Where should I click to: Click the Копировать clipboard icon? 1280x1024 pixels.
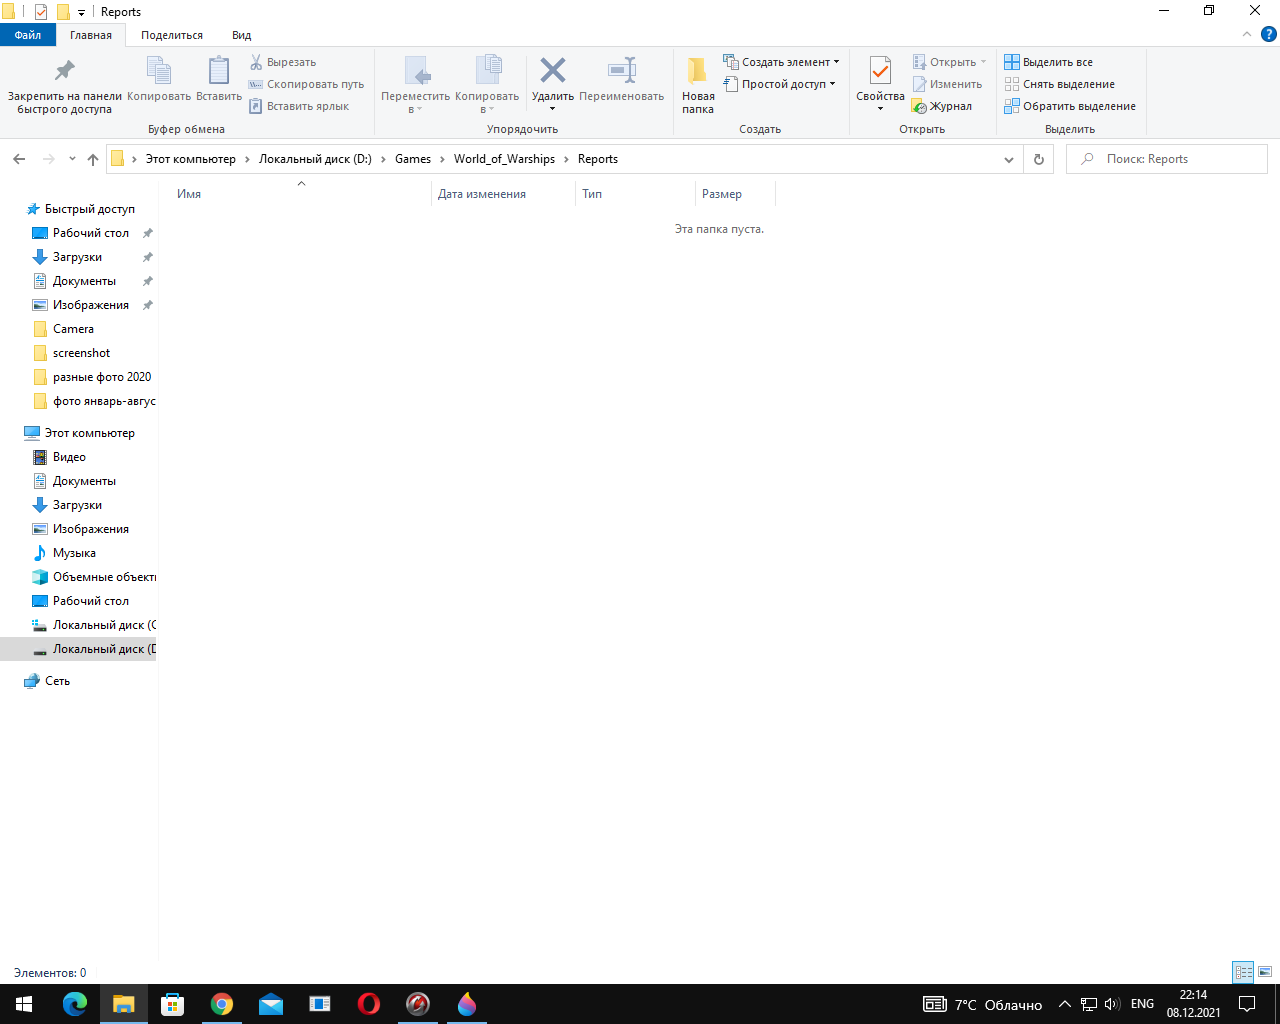pyautogui.click(x=159, y=70)
